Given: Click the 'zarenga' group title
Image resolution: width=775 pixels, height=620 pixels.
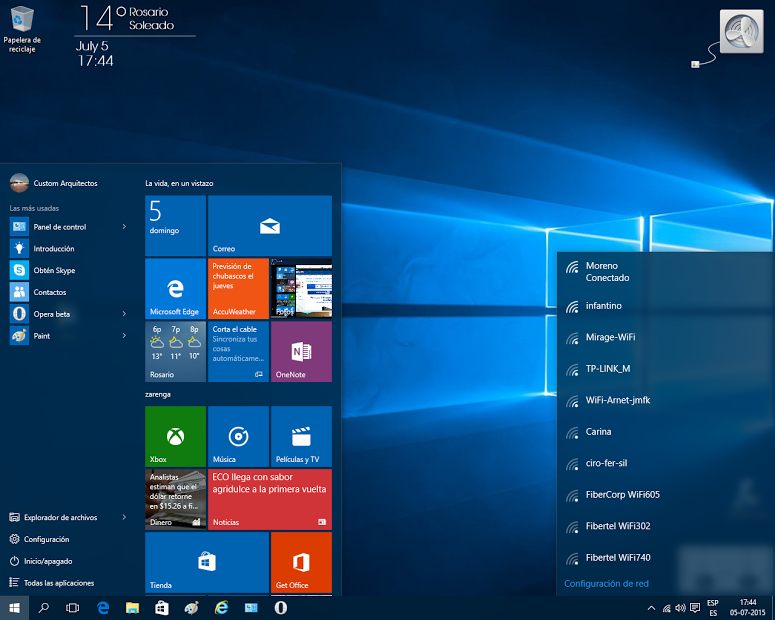Looking at the screenshot, I should pyautogui.click(x=158, y=395).
